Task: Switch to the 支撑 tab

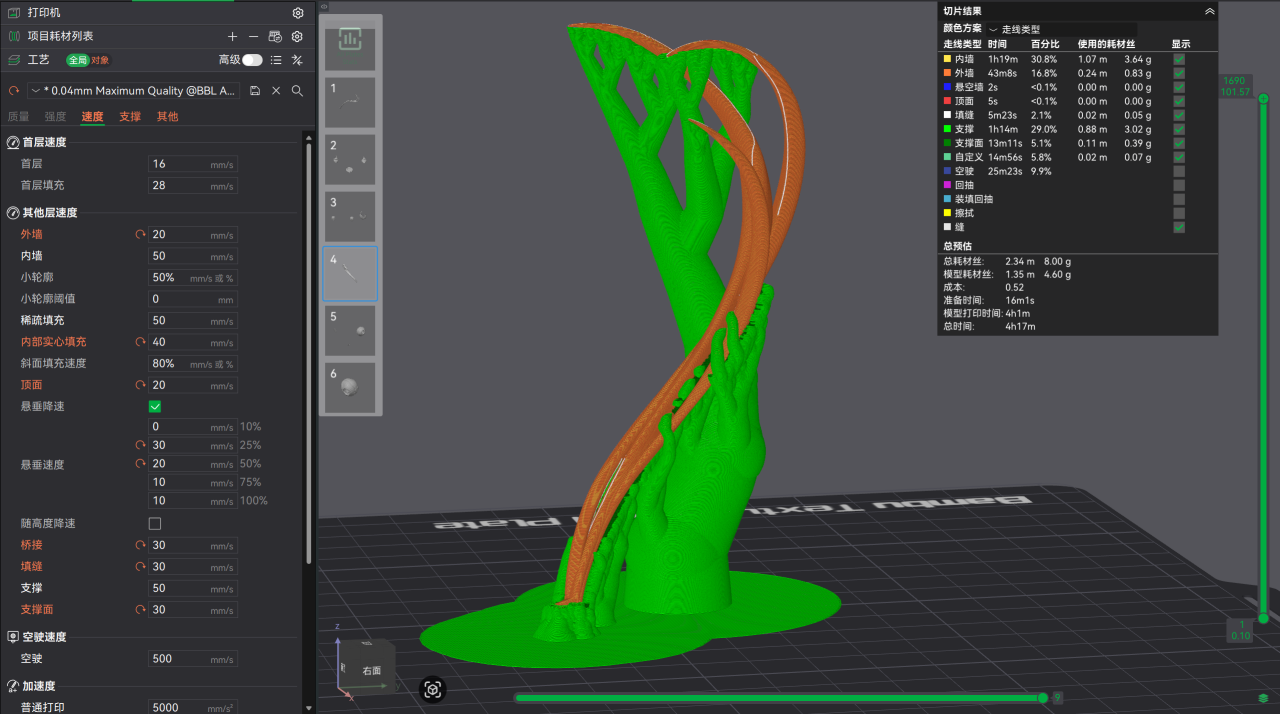Action: point(130,117)
